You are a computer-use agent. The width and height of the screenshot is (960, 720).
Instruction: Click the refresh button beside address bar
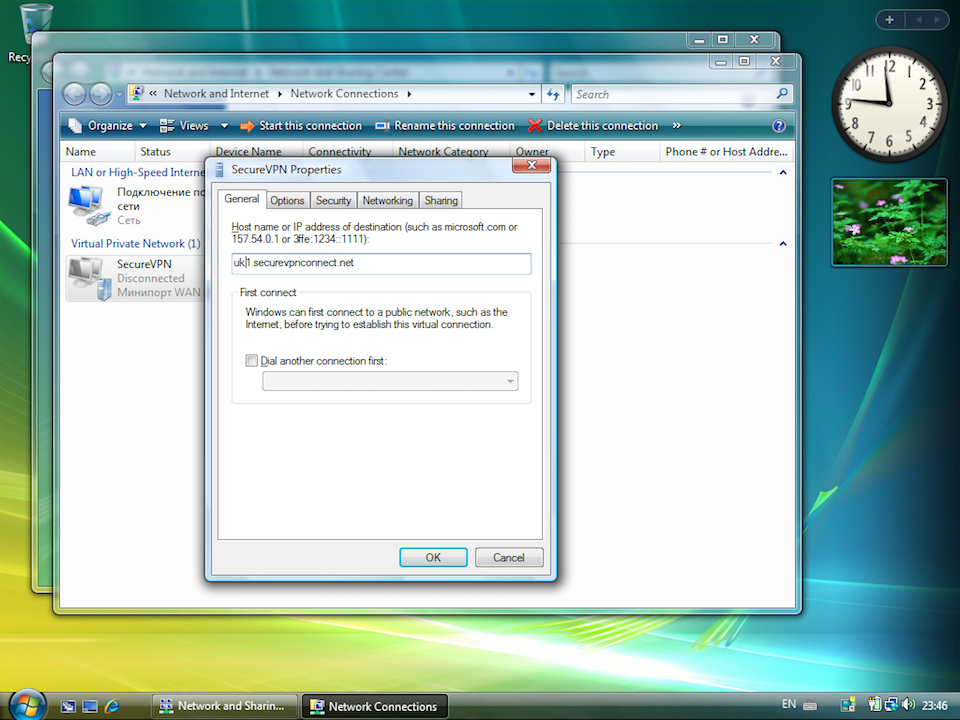click(x=553, y=94)
